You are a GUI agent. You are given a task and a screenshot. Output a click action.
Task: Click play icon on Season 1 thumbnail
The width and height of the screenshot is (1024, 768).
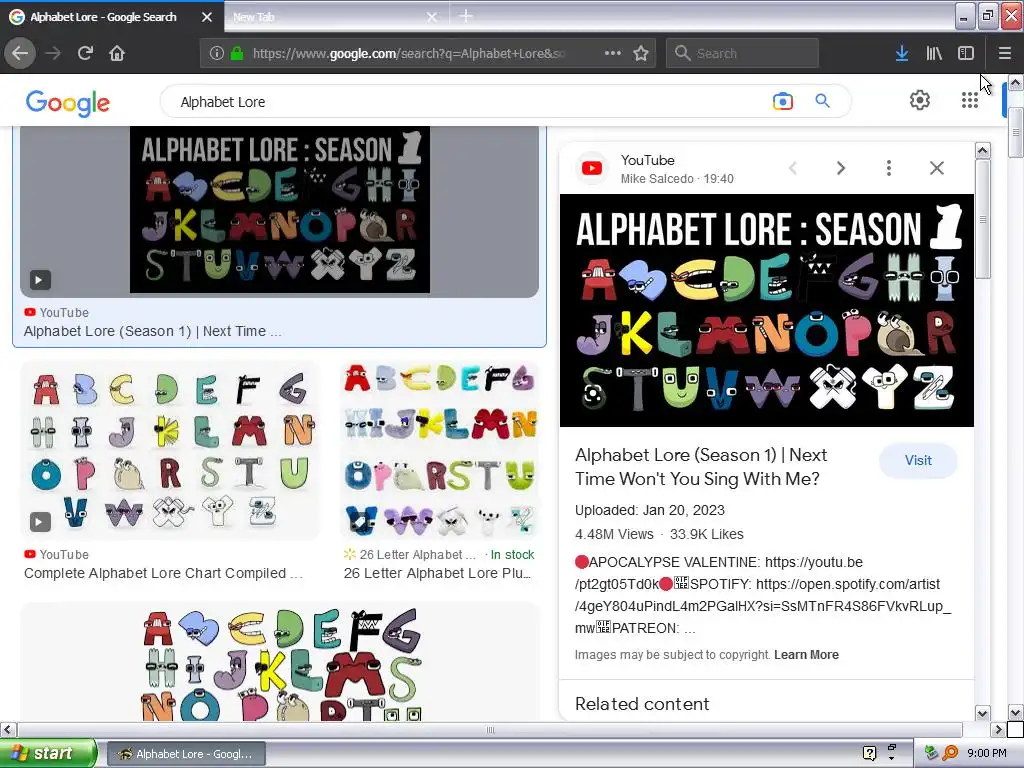point(39,280)
